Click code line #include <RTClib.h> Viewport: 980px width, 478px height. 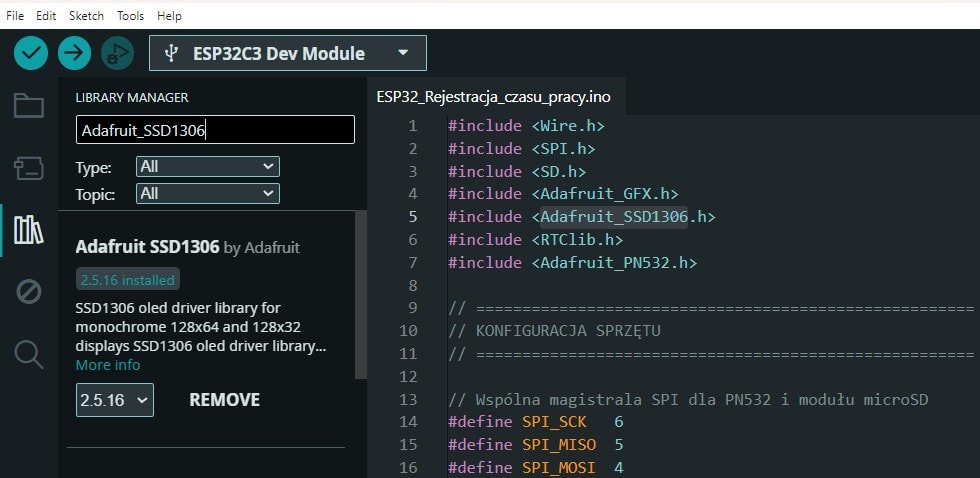tap(536, 239)
